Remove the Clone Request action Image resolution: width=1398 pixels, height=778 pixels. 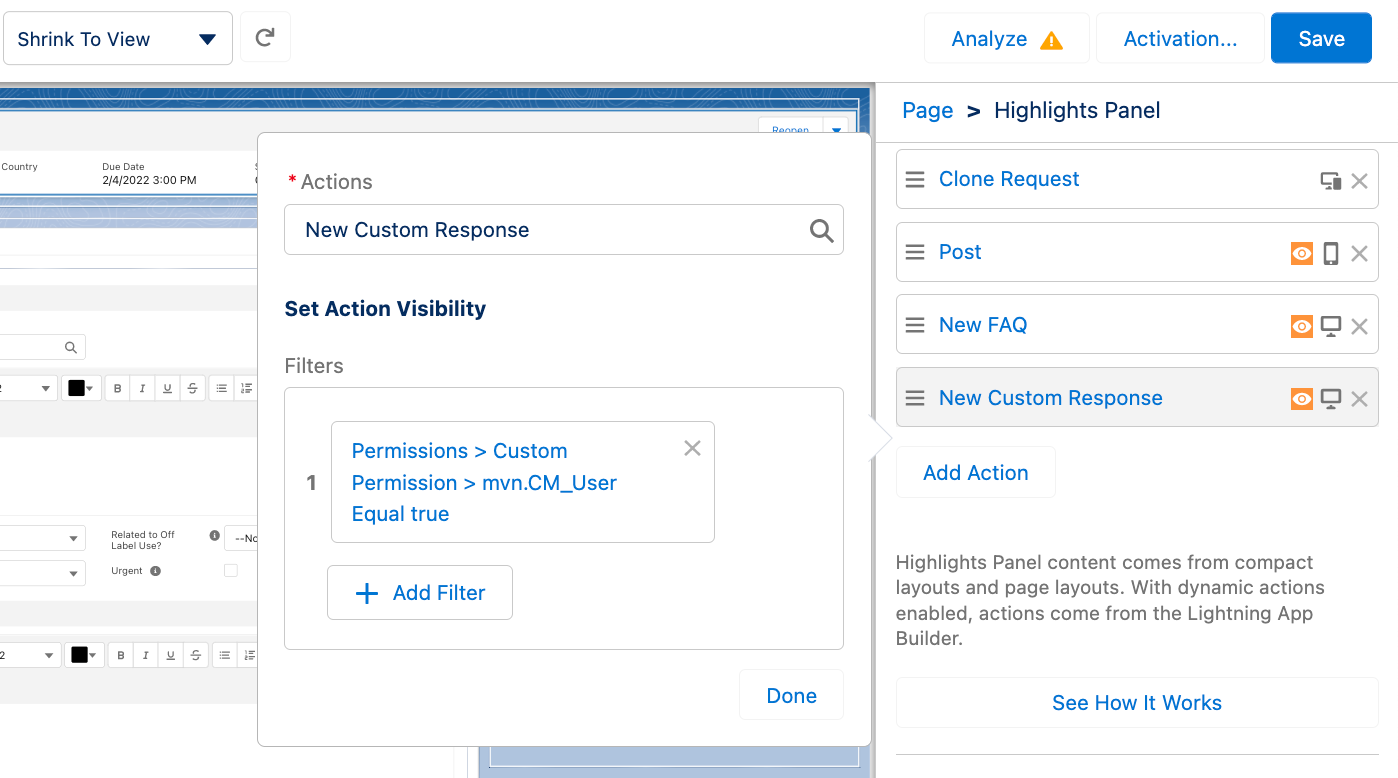1359,181
